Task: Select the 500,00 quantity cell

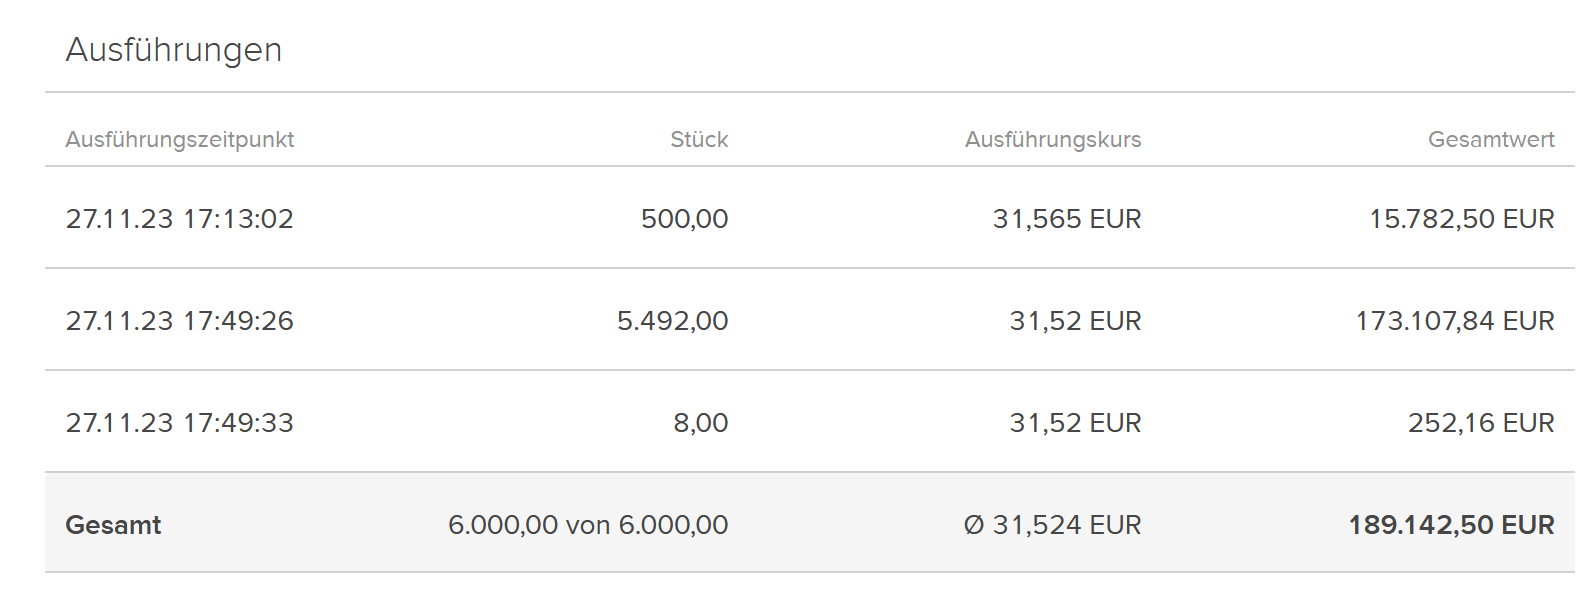Action: pyautogui.click(x=684, y=219)
